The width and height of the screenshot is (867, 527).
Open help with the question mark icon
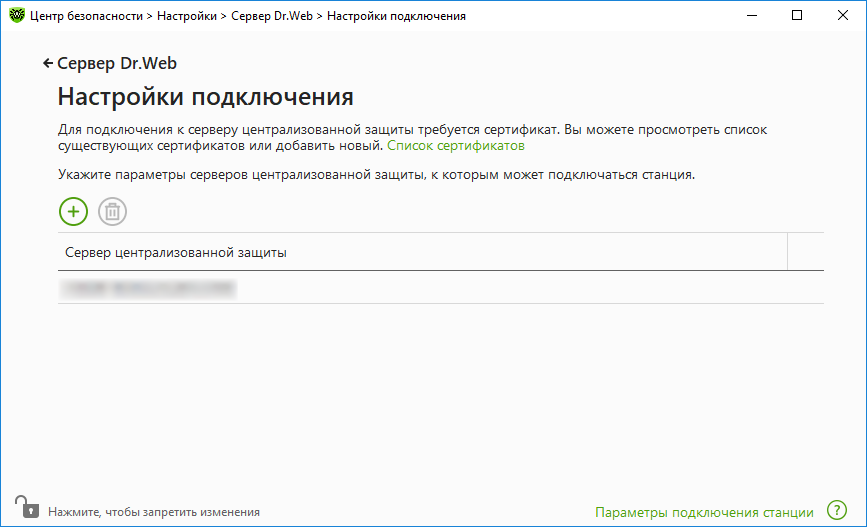(x=837, y=510)
